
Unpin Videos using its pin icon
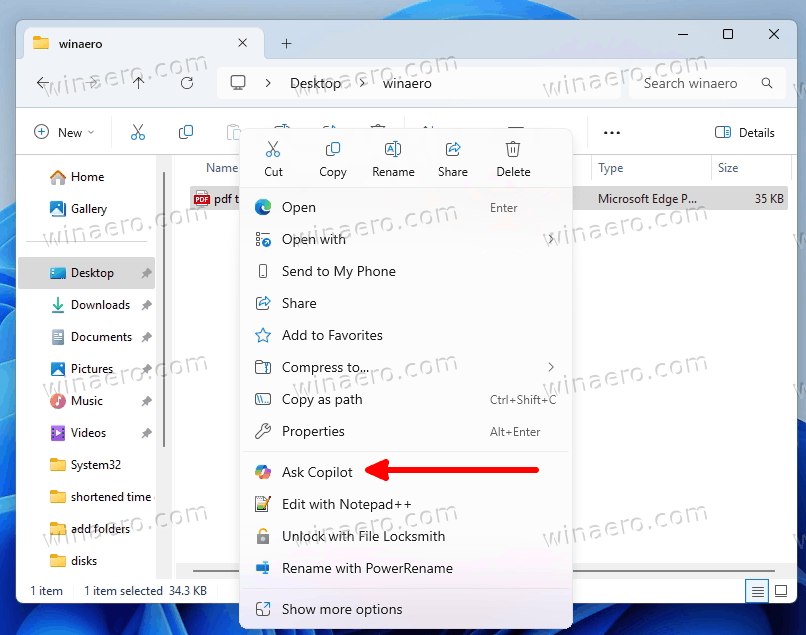point(146,433)
